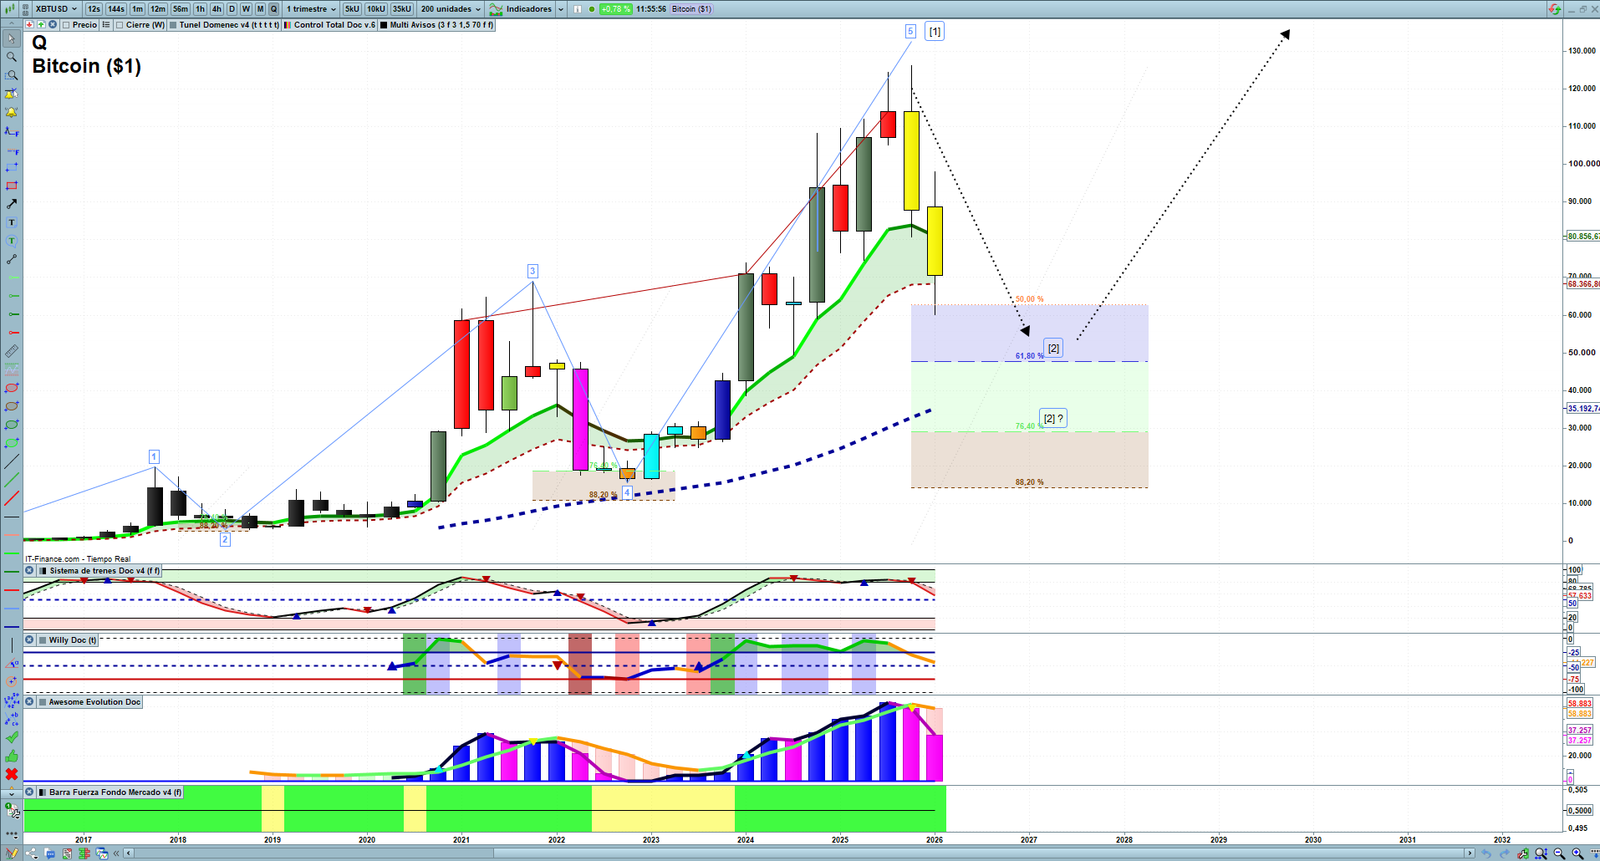The height and width of the screenshot is (861, 1600).
Task: Select the T speech-bubble comment tool
Action: (x=12, y=241)
